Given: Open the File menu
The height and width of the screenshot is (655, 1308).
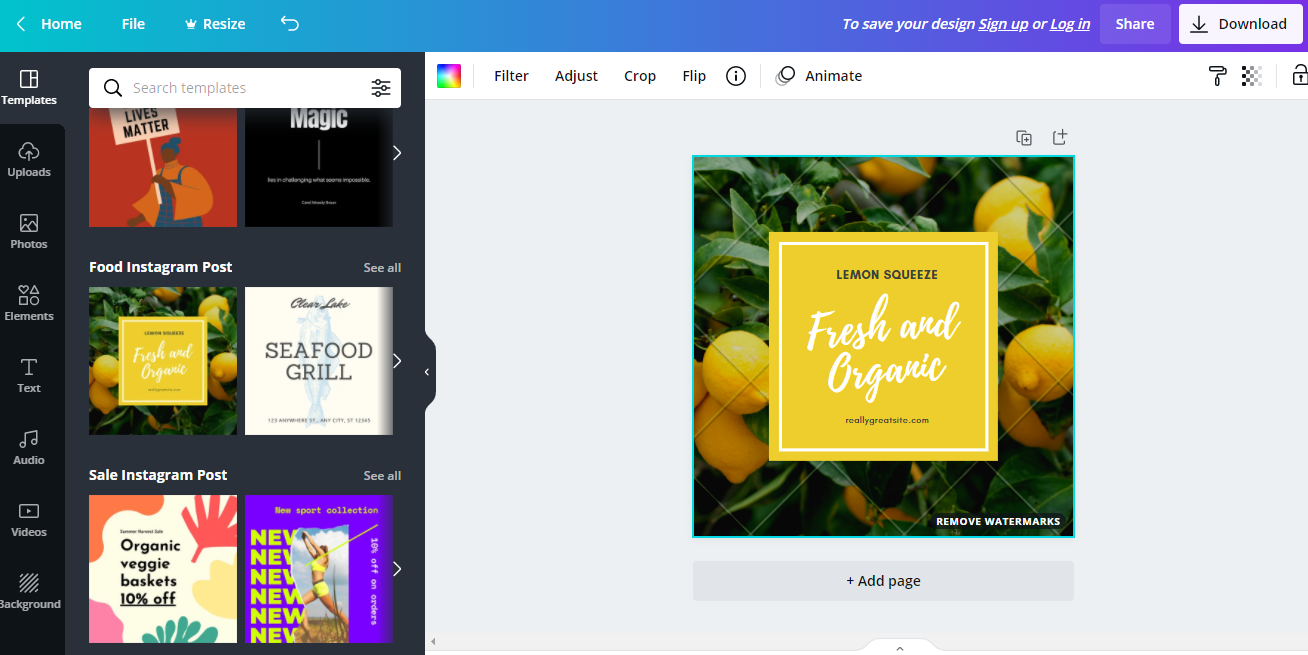Looking at the screenshot, I should click(x=133, y=24).
